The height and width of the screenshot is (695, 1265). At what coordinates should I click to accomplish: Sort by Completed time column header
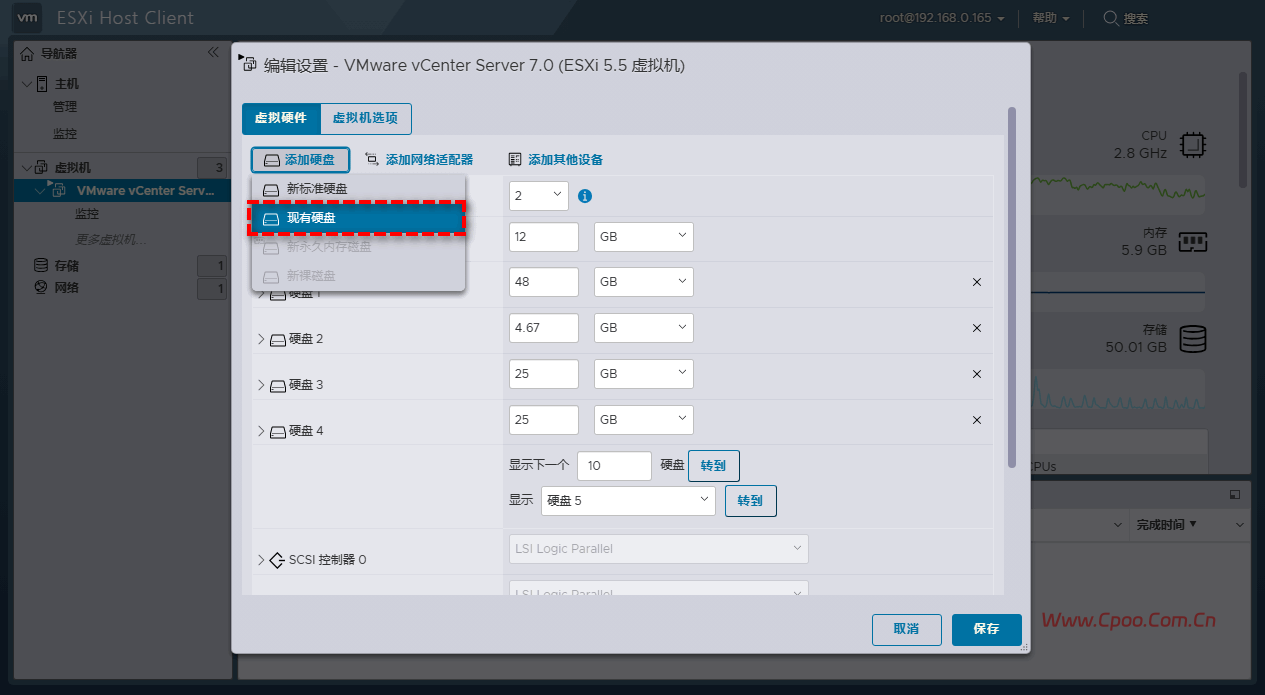tap(1166, 524)
